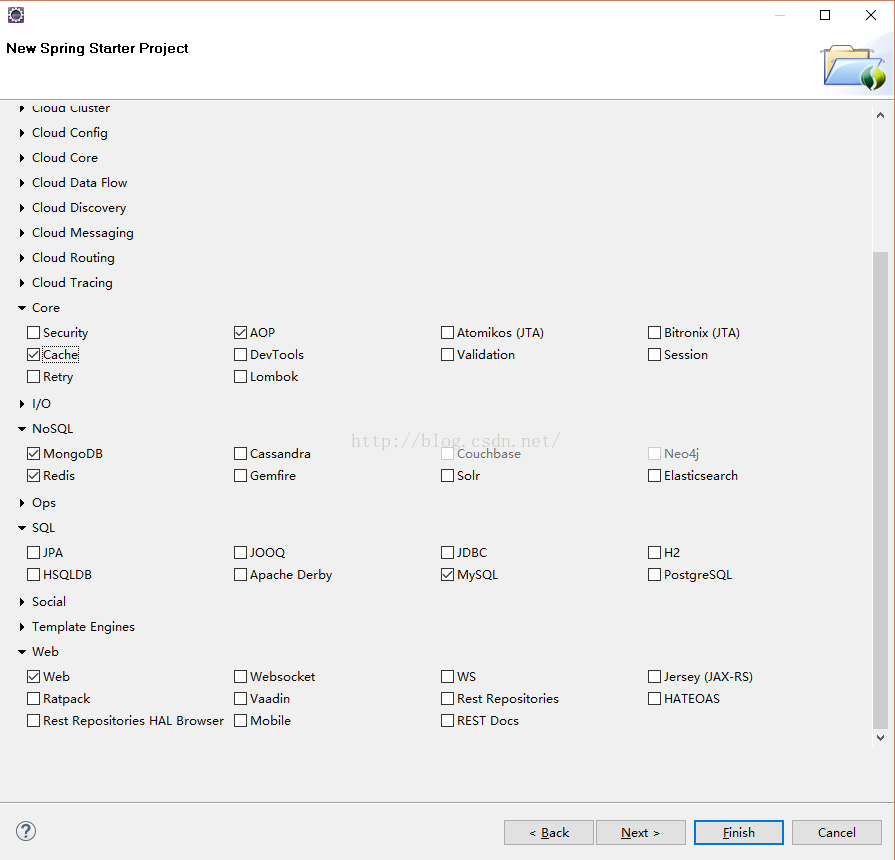Collapse the NoSQL section
Screen dimensions: 895x860
(22, 429)
